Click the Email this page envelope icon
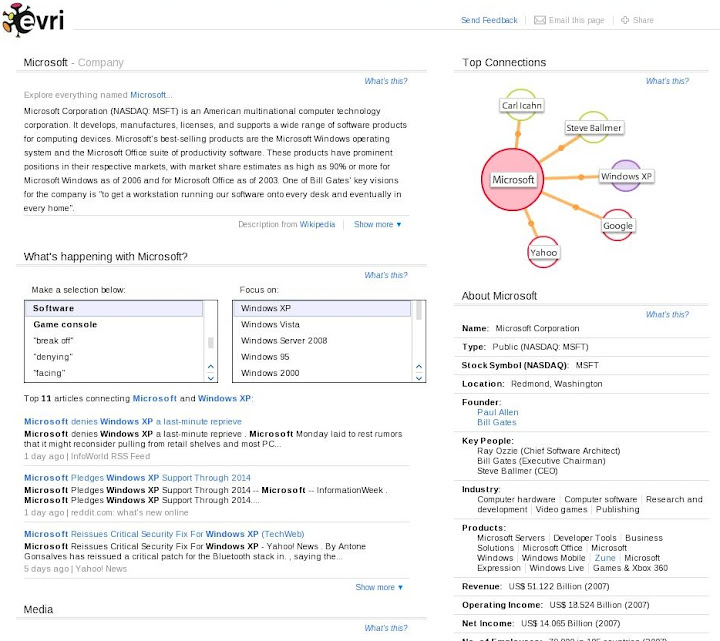The image size is (720, 641). point(540,20)
